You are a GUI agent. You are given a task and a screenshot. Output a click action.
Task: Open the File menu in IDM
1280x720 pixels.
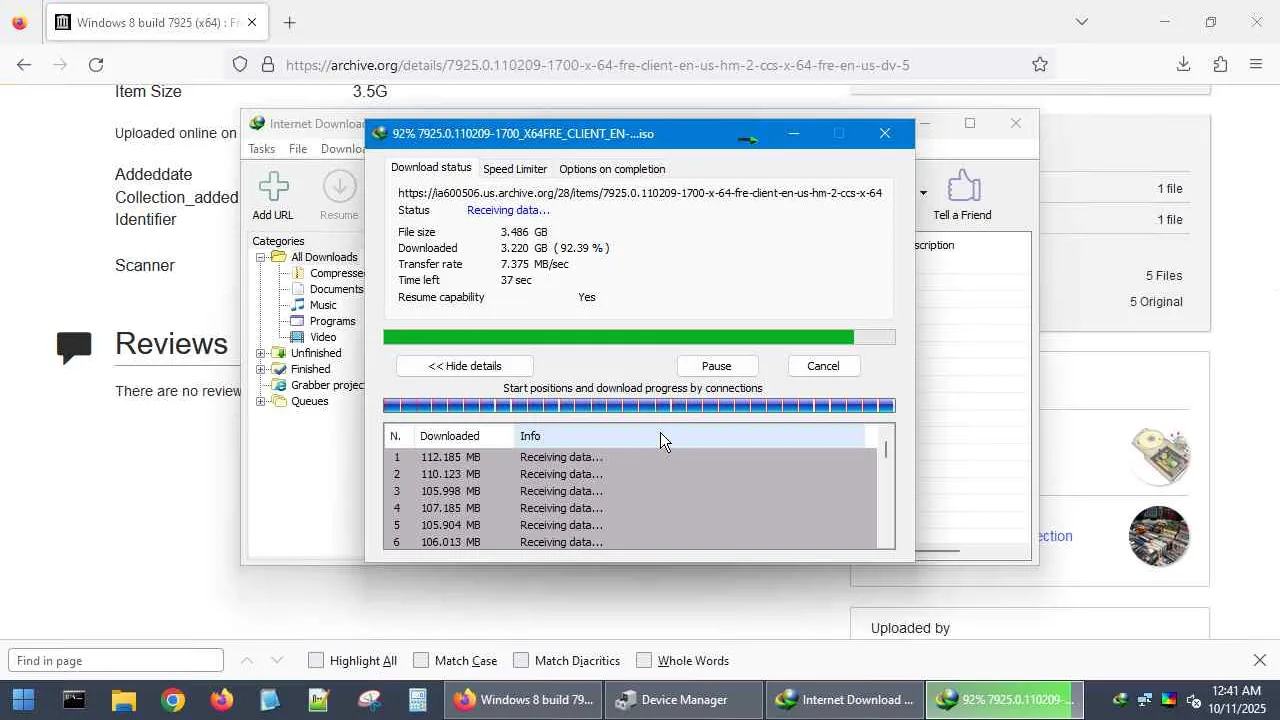(298, 149)
